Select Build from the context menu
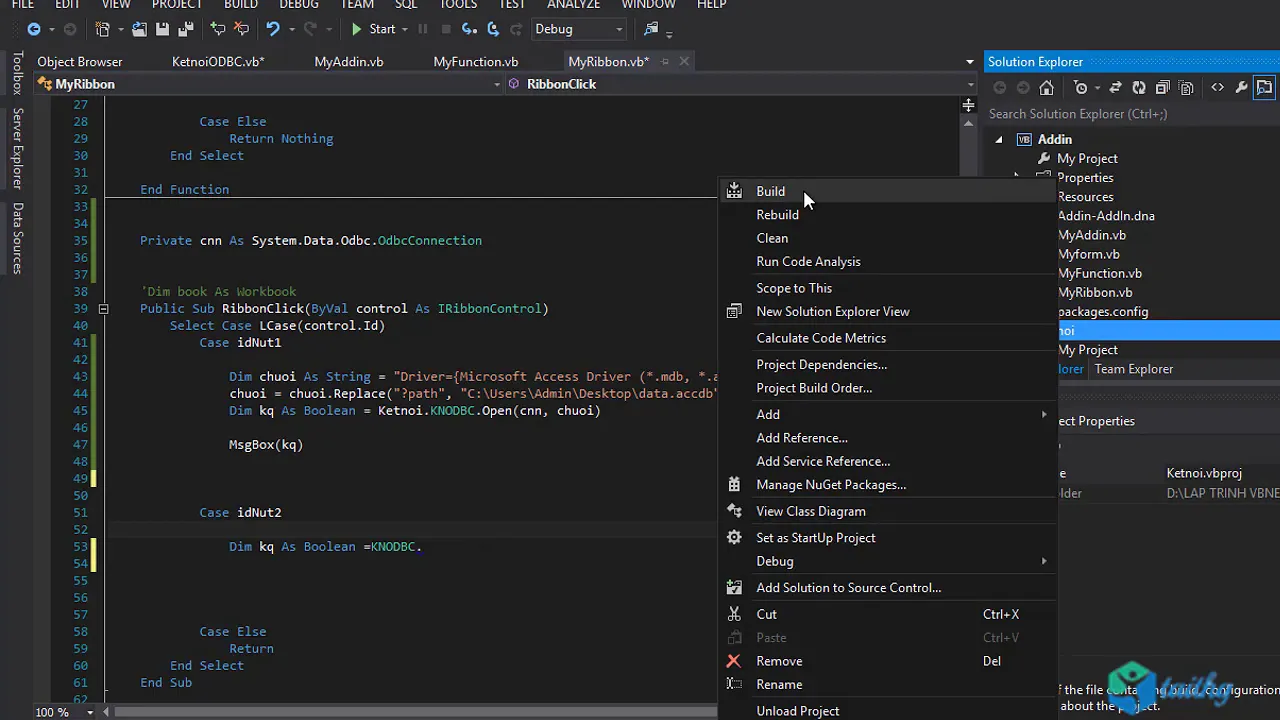Image resolution: width=1280 pixels, height=720 pixels. click(888, 191)
